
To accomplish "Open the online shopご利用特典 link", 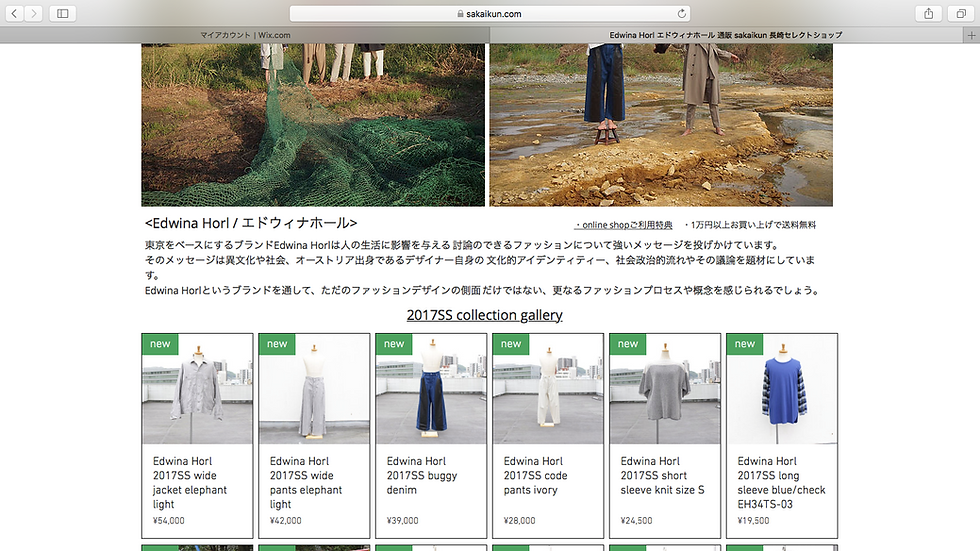I will (x=623, y=225).
